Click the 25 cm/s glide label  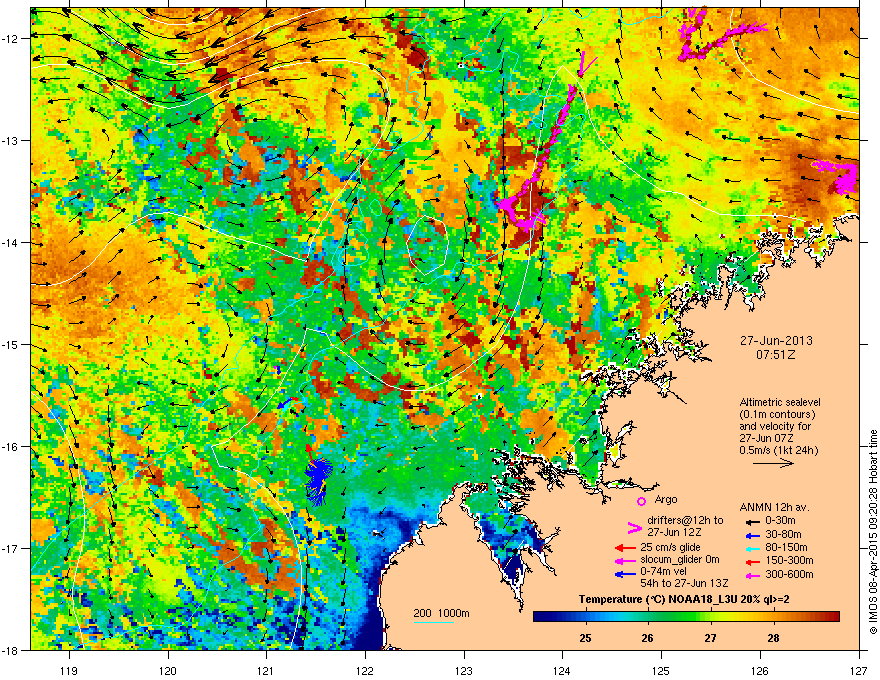click(672, 547)
